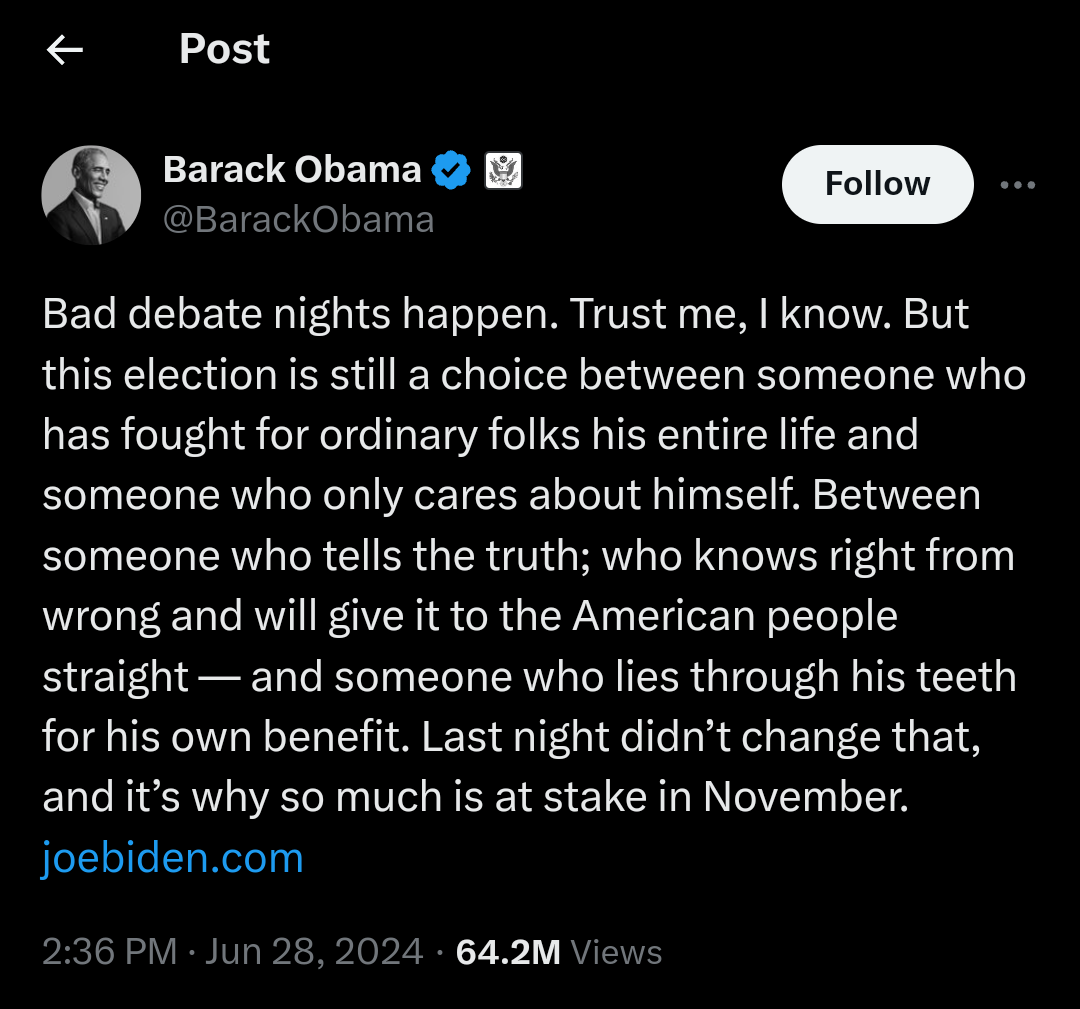Click the blue verified checkmark badge
The image size is (1080, 1009).
coord(451,171)
